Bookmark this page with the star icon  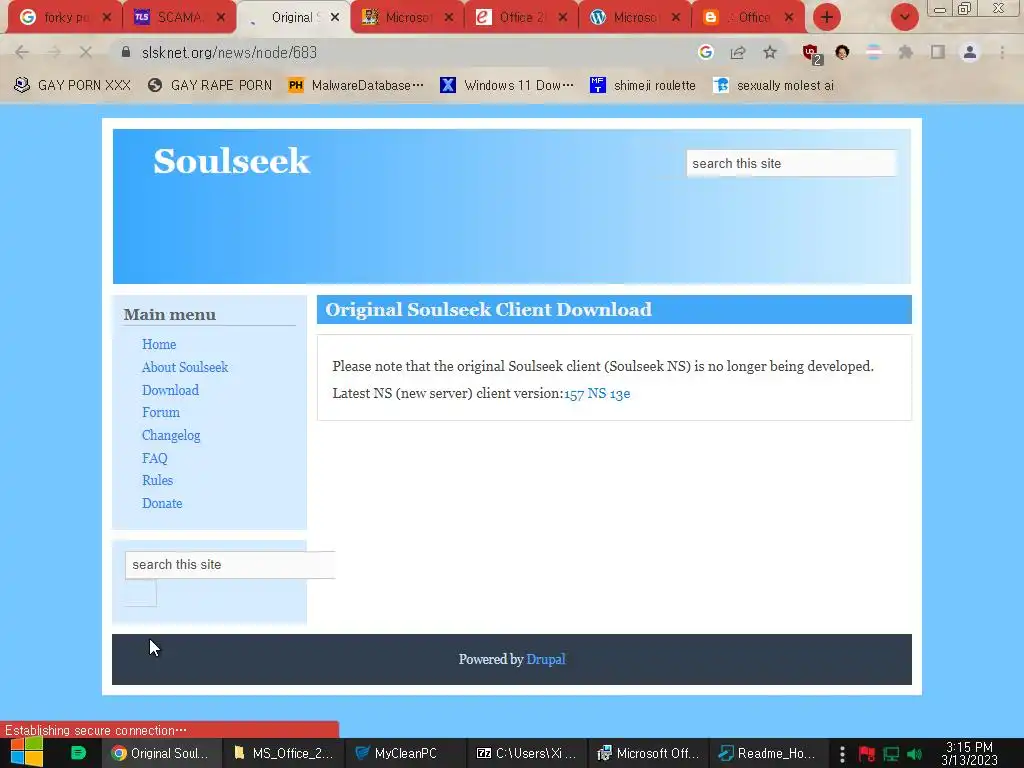tap(770, 52)
